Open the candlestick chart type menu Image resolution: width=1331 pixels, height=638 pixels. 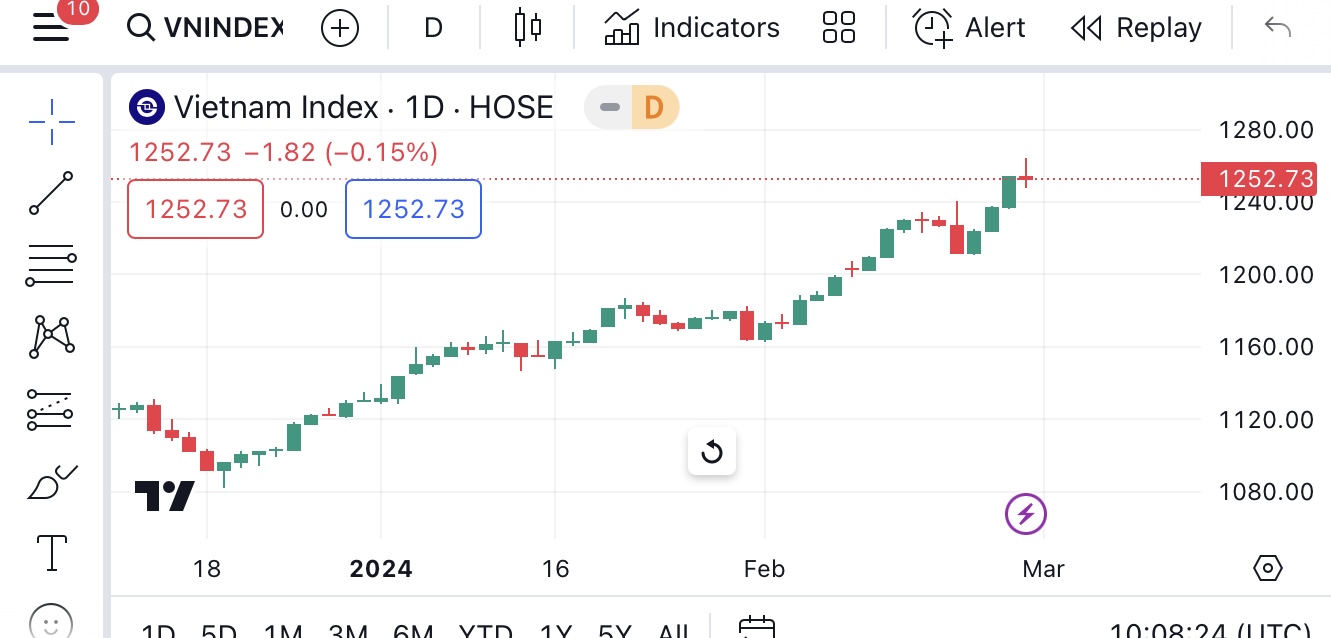(x=527, y=27)
